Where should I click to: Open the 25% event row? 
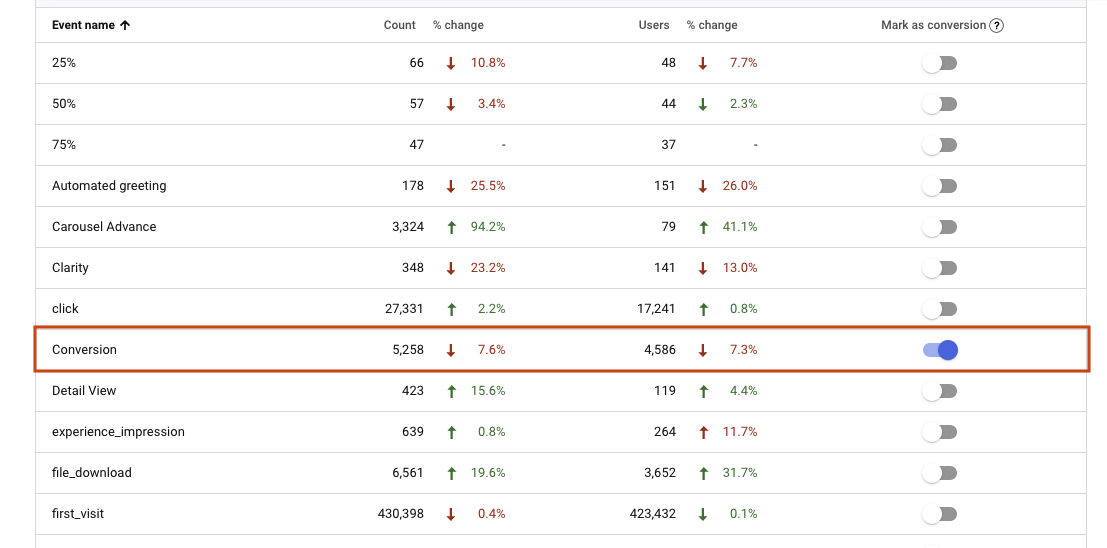[x=561, y=63]
